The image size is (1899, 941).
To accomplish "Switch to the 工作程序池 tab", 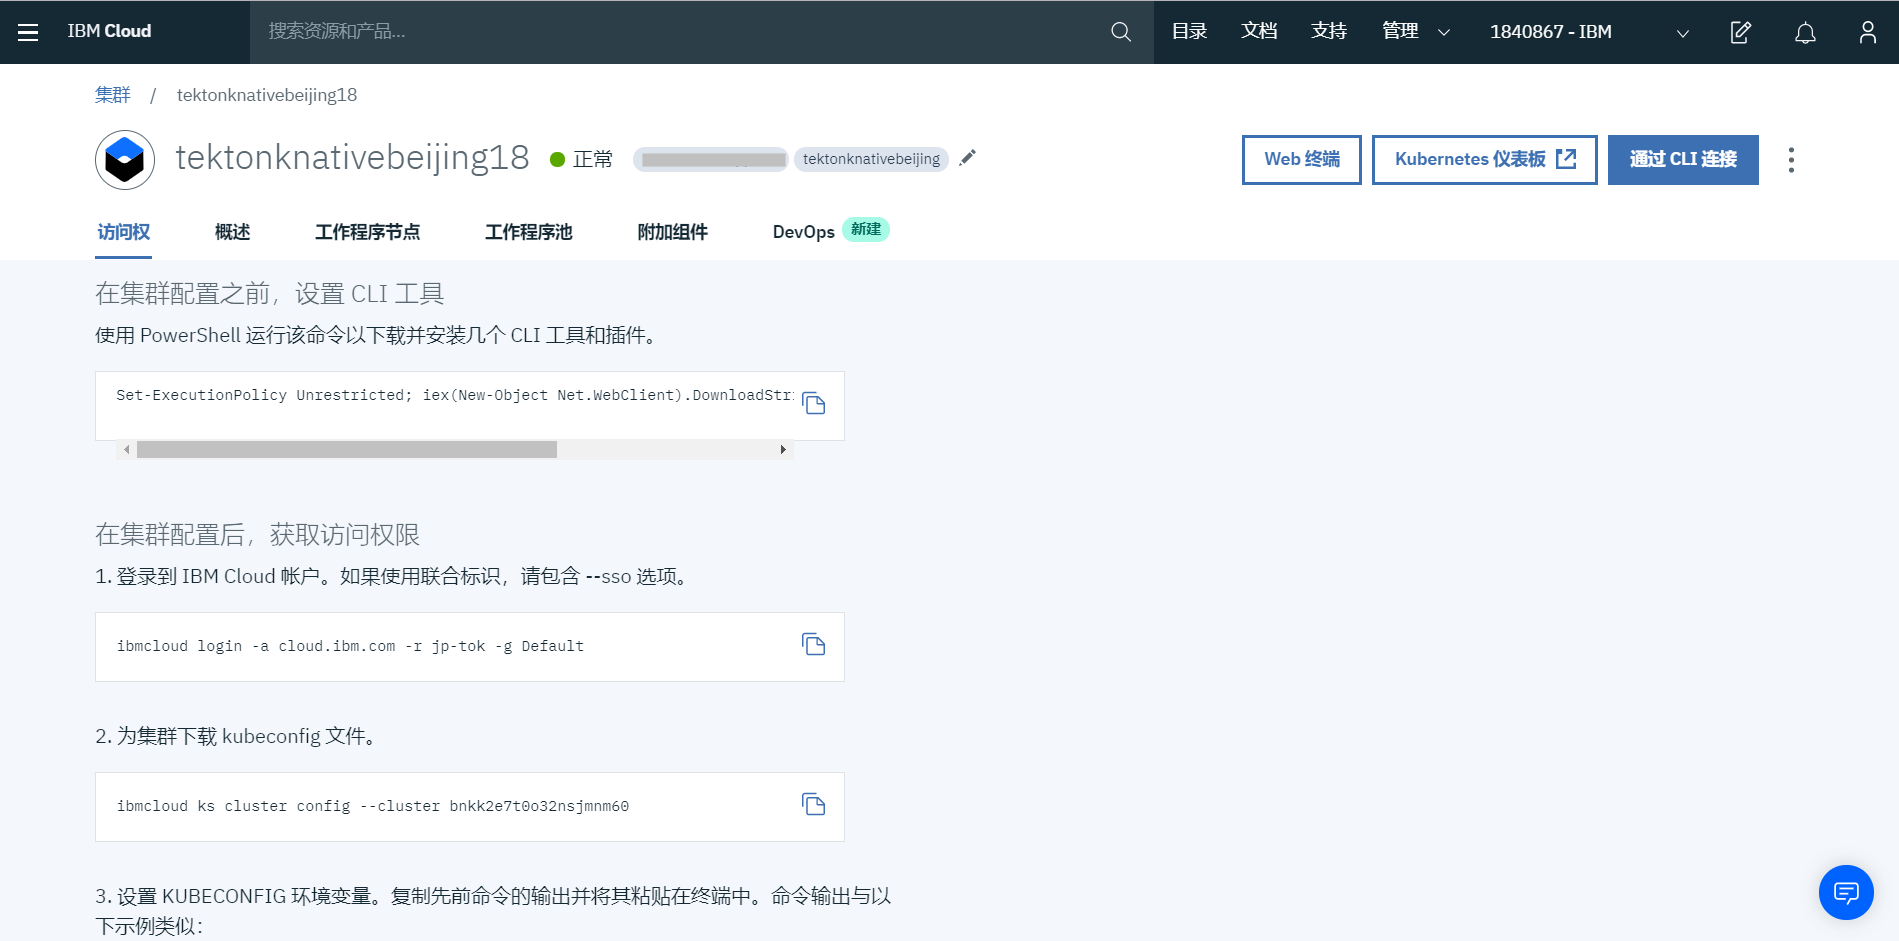I will point(528,232).
